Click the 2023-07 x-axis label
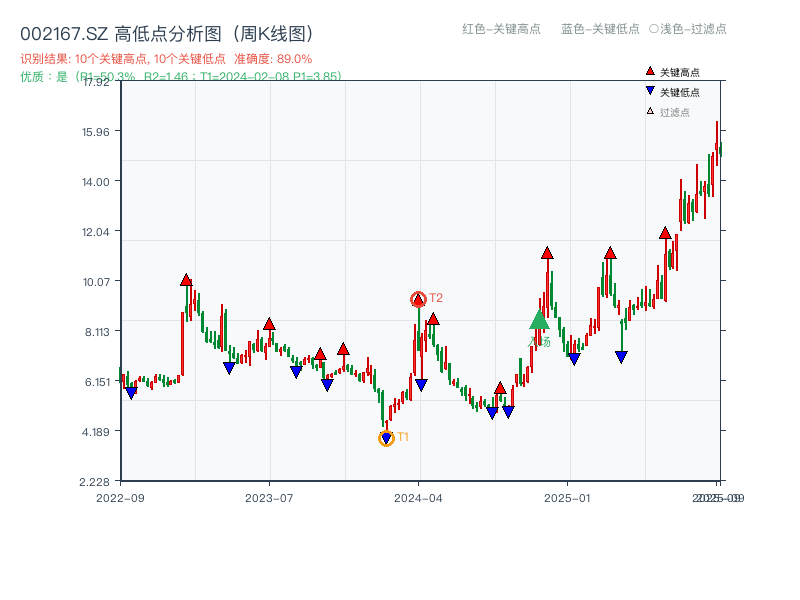Viewport: 800px width, 600px height. tap(269, 498)
